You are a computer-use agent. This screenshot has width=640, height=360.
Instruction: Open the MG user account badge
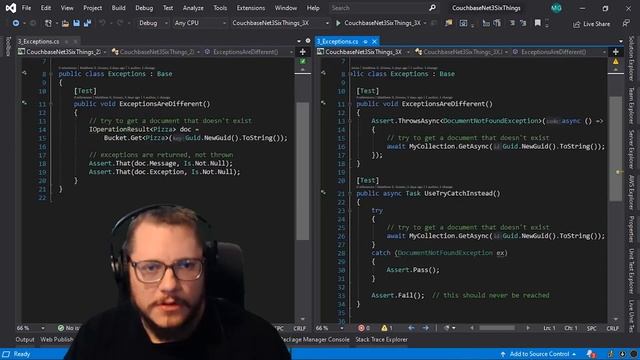(x=556, y=8)
